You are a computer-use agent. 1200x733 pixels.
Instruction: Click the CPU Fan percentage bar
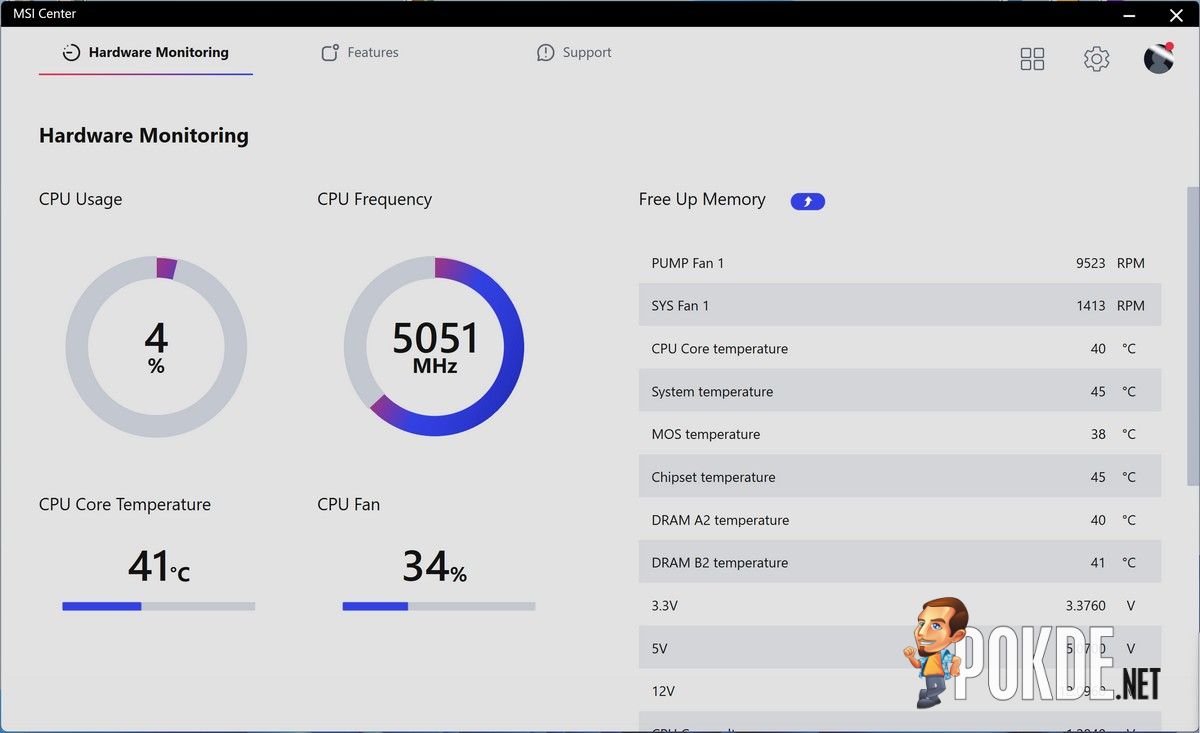[439, 606]
